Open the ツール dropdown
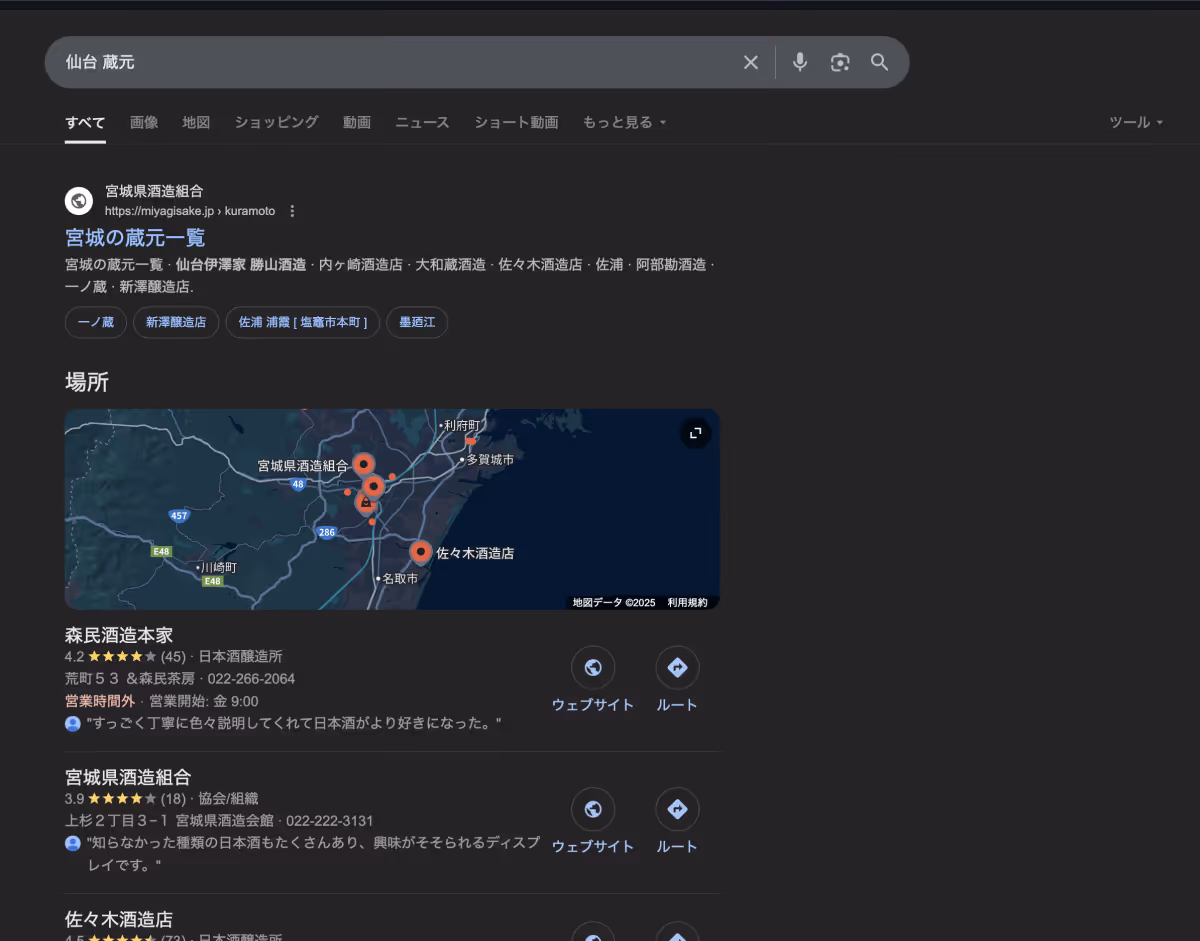Image resolution: width=1200 pixels, height=941 pixels. pyautogui.click(x=1136, y=122)
